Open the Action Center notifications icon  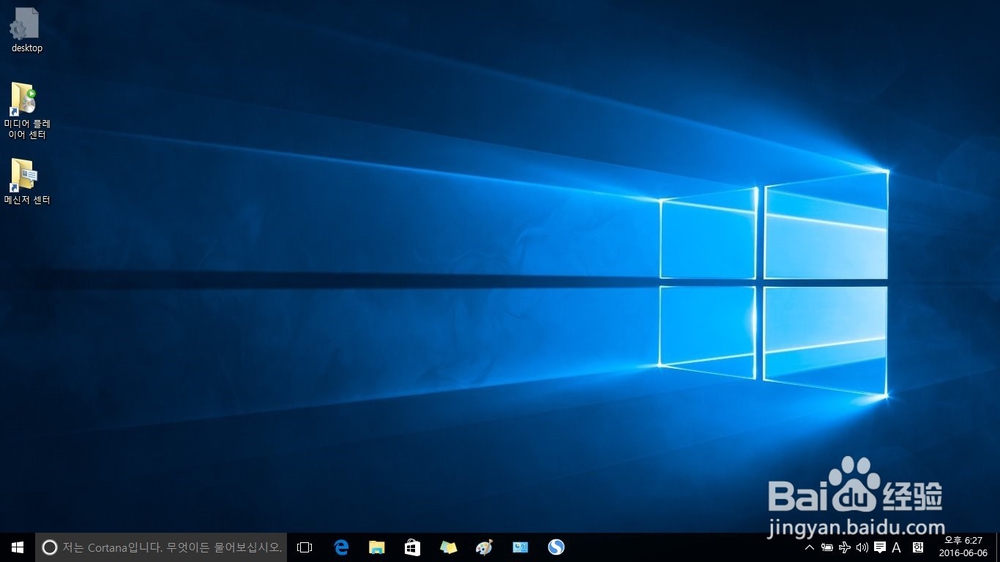(880, 547)
